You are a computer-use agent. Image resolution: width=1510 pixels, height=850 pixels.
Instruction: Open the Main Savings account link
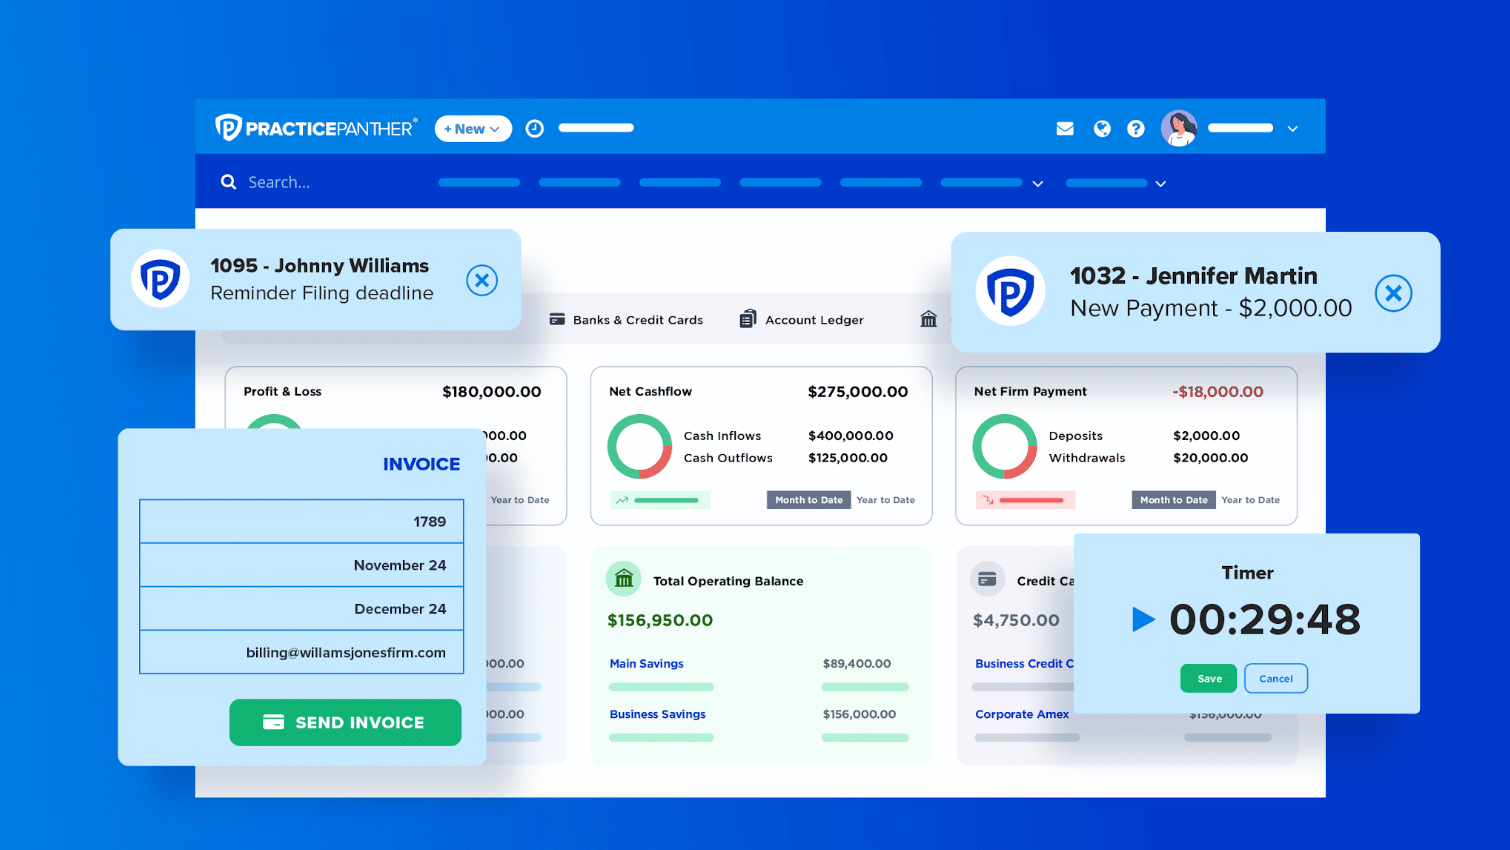click(x=647, y=664)
